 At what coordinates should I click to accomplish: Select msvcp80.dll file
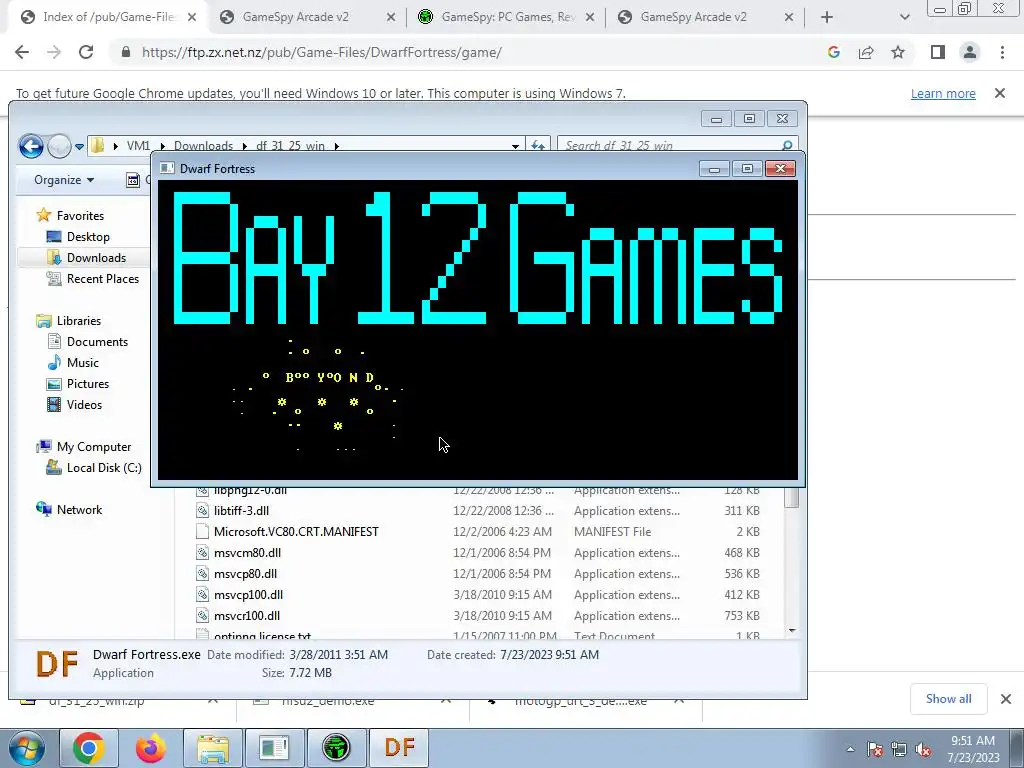pos(245,573)
